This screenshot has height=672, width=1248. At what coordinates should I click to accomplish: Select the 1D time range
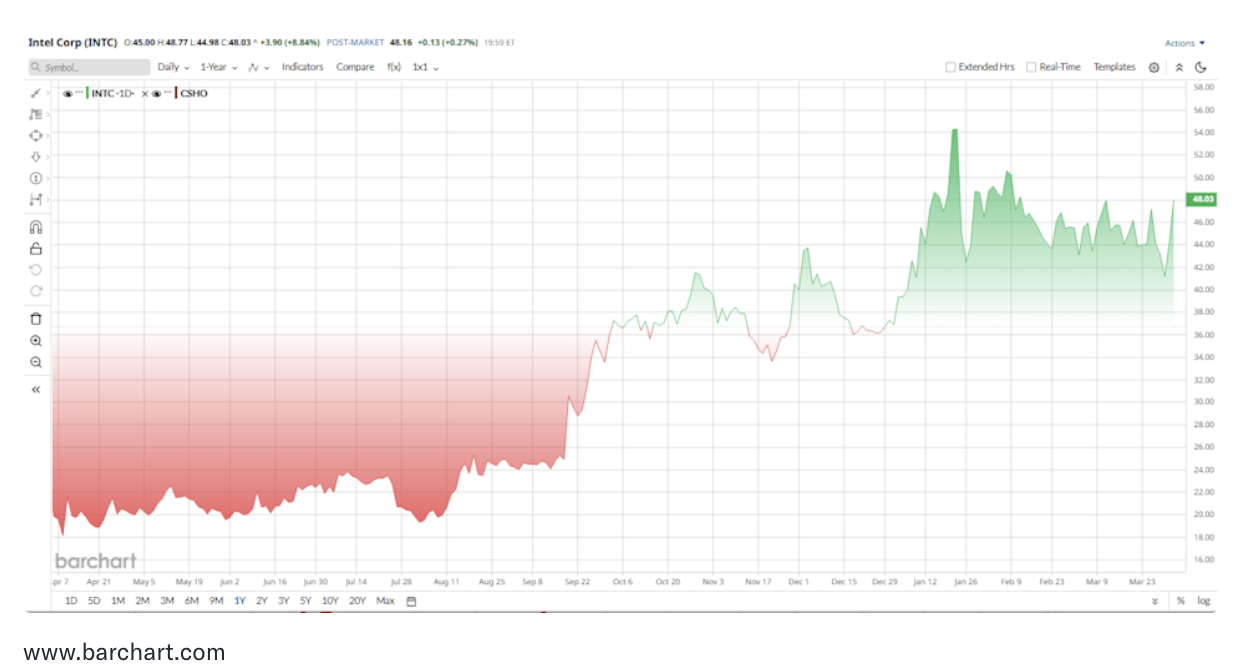[70, 601]
